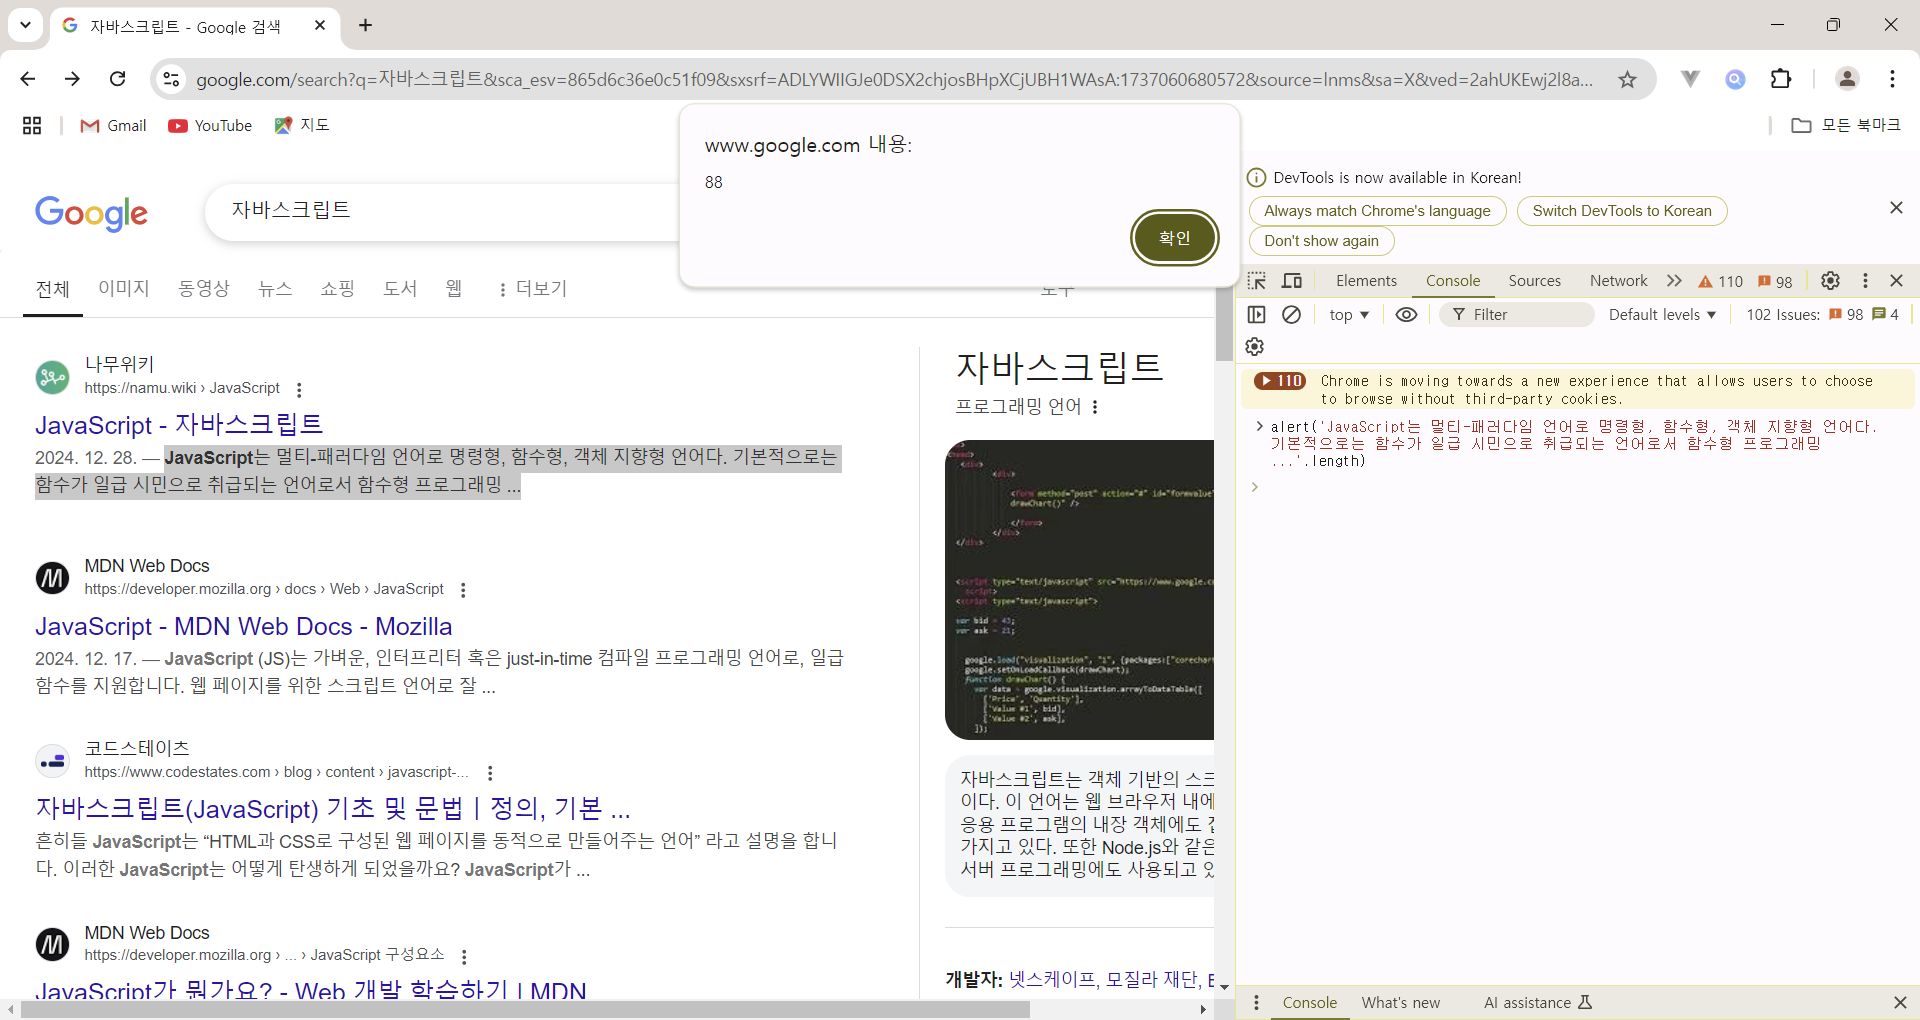The width and height of the screenshot is (1920, 1020).
Task: Select the 도서 search tab
Action: click(x=400, y=289)
